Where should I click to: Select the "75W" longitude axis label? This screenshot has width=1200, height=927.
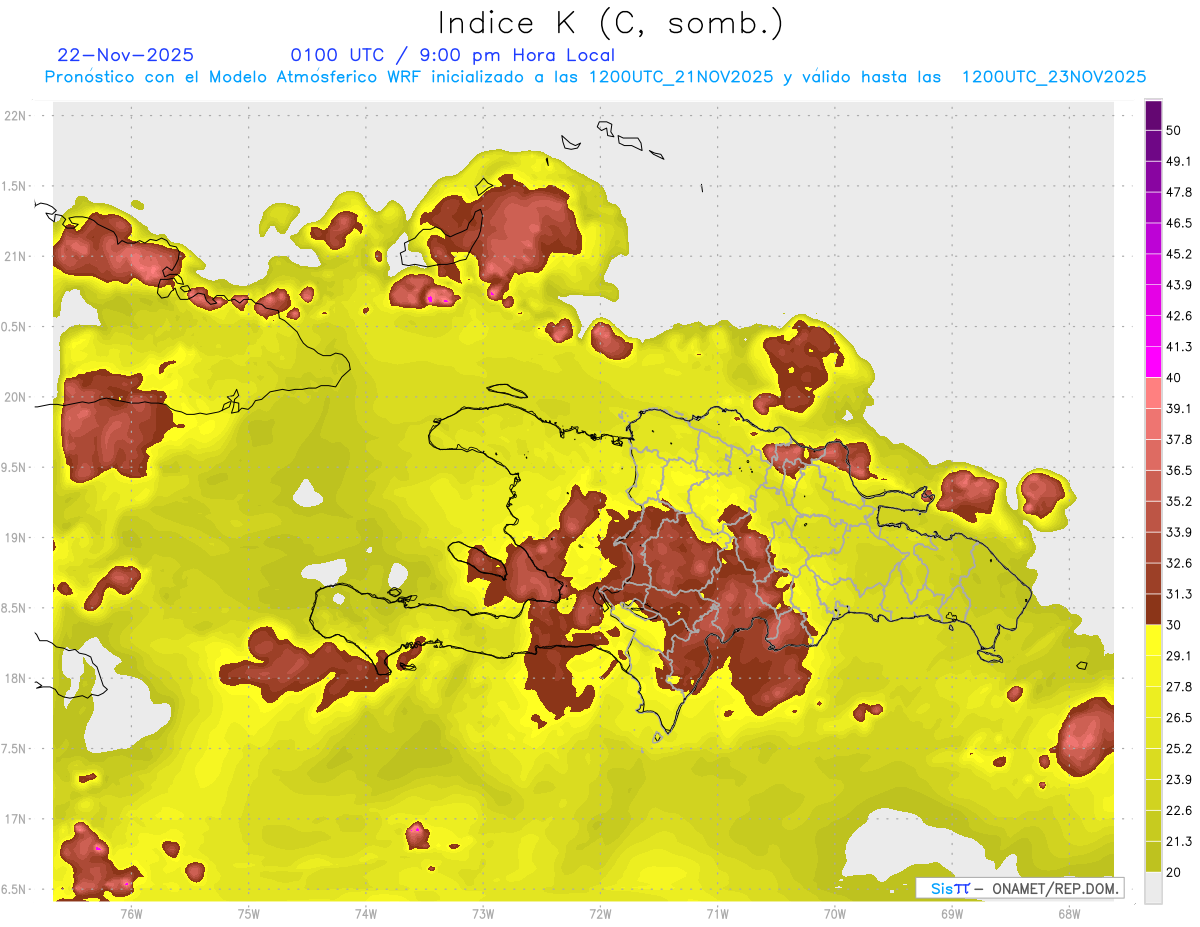click(248, 913)
